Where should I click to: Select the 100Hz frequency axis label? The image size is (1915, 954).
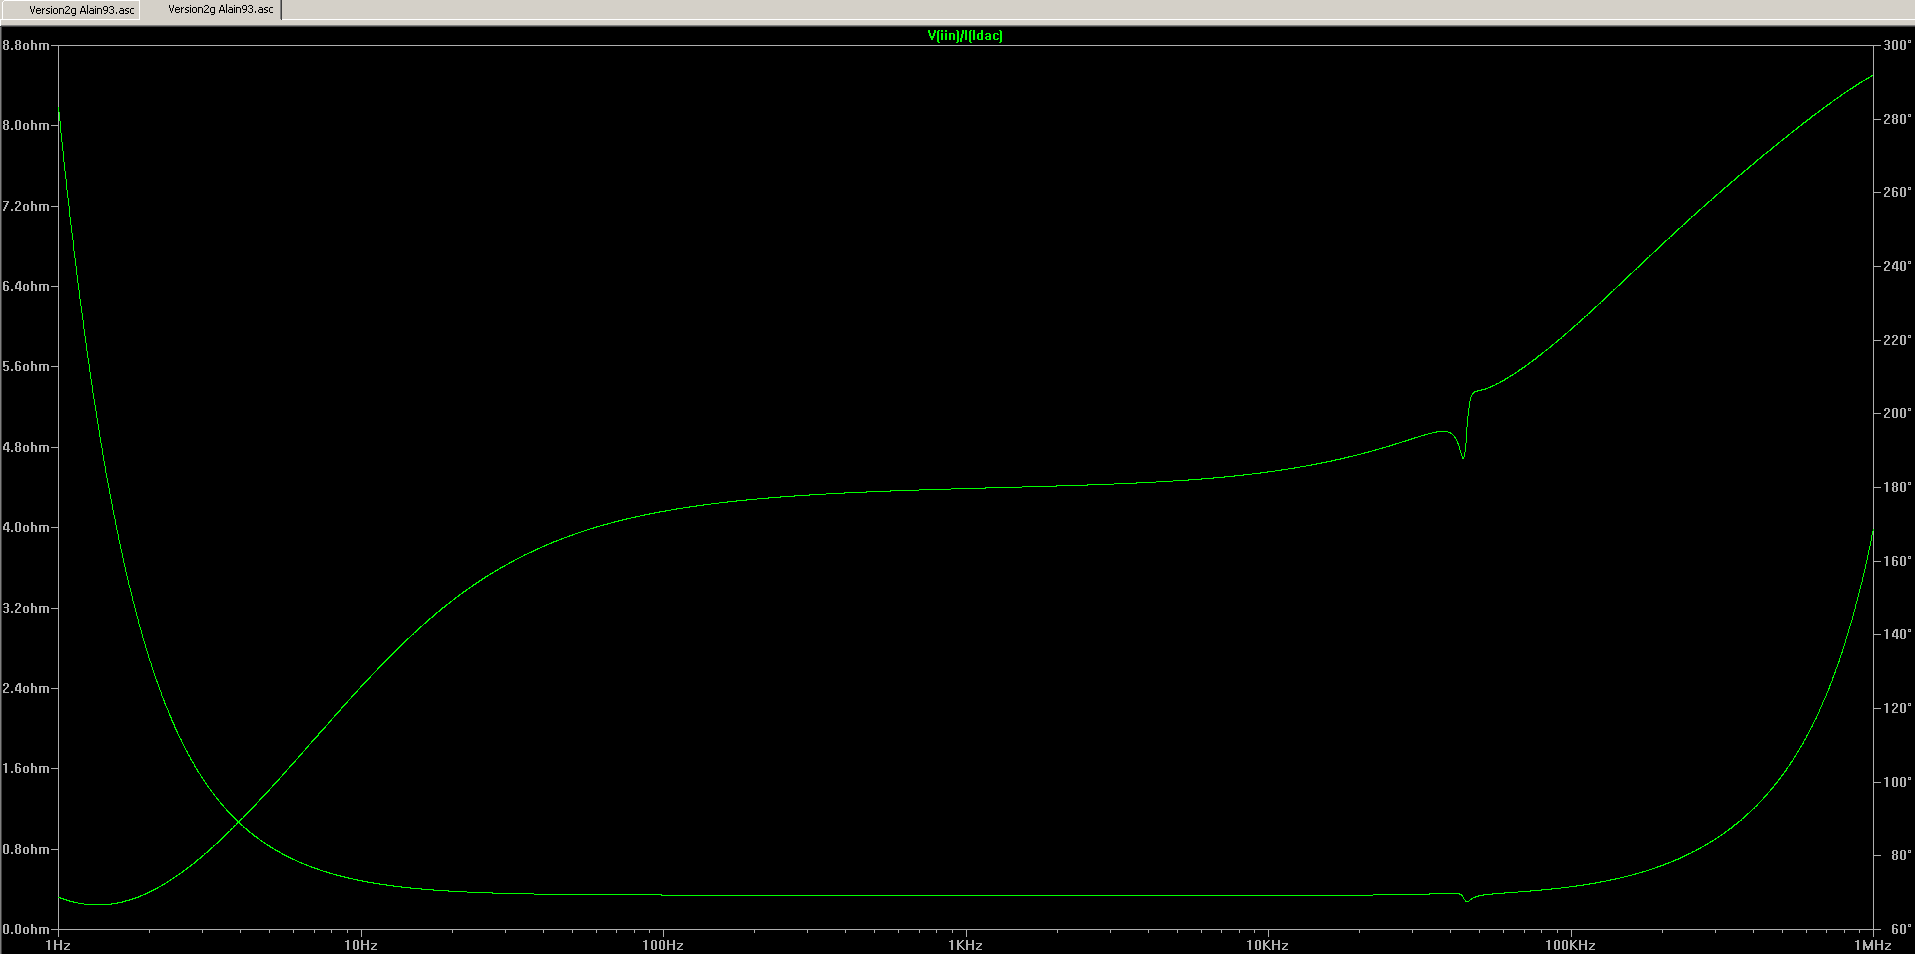663,945
